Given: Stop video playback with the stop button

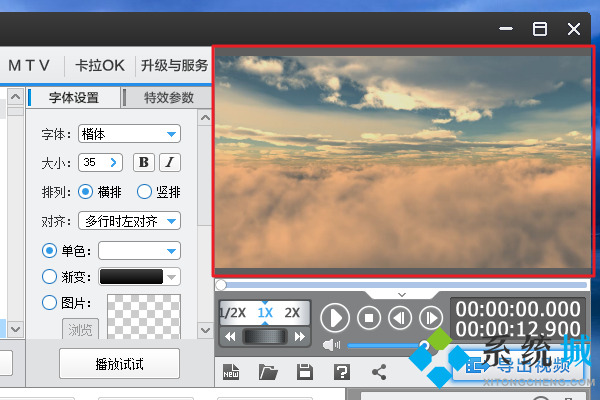Looking at the screenshot, I should 369,318.
